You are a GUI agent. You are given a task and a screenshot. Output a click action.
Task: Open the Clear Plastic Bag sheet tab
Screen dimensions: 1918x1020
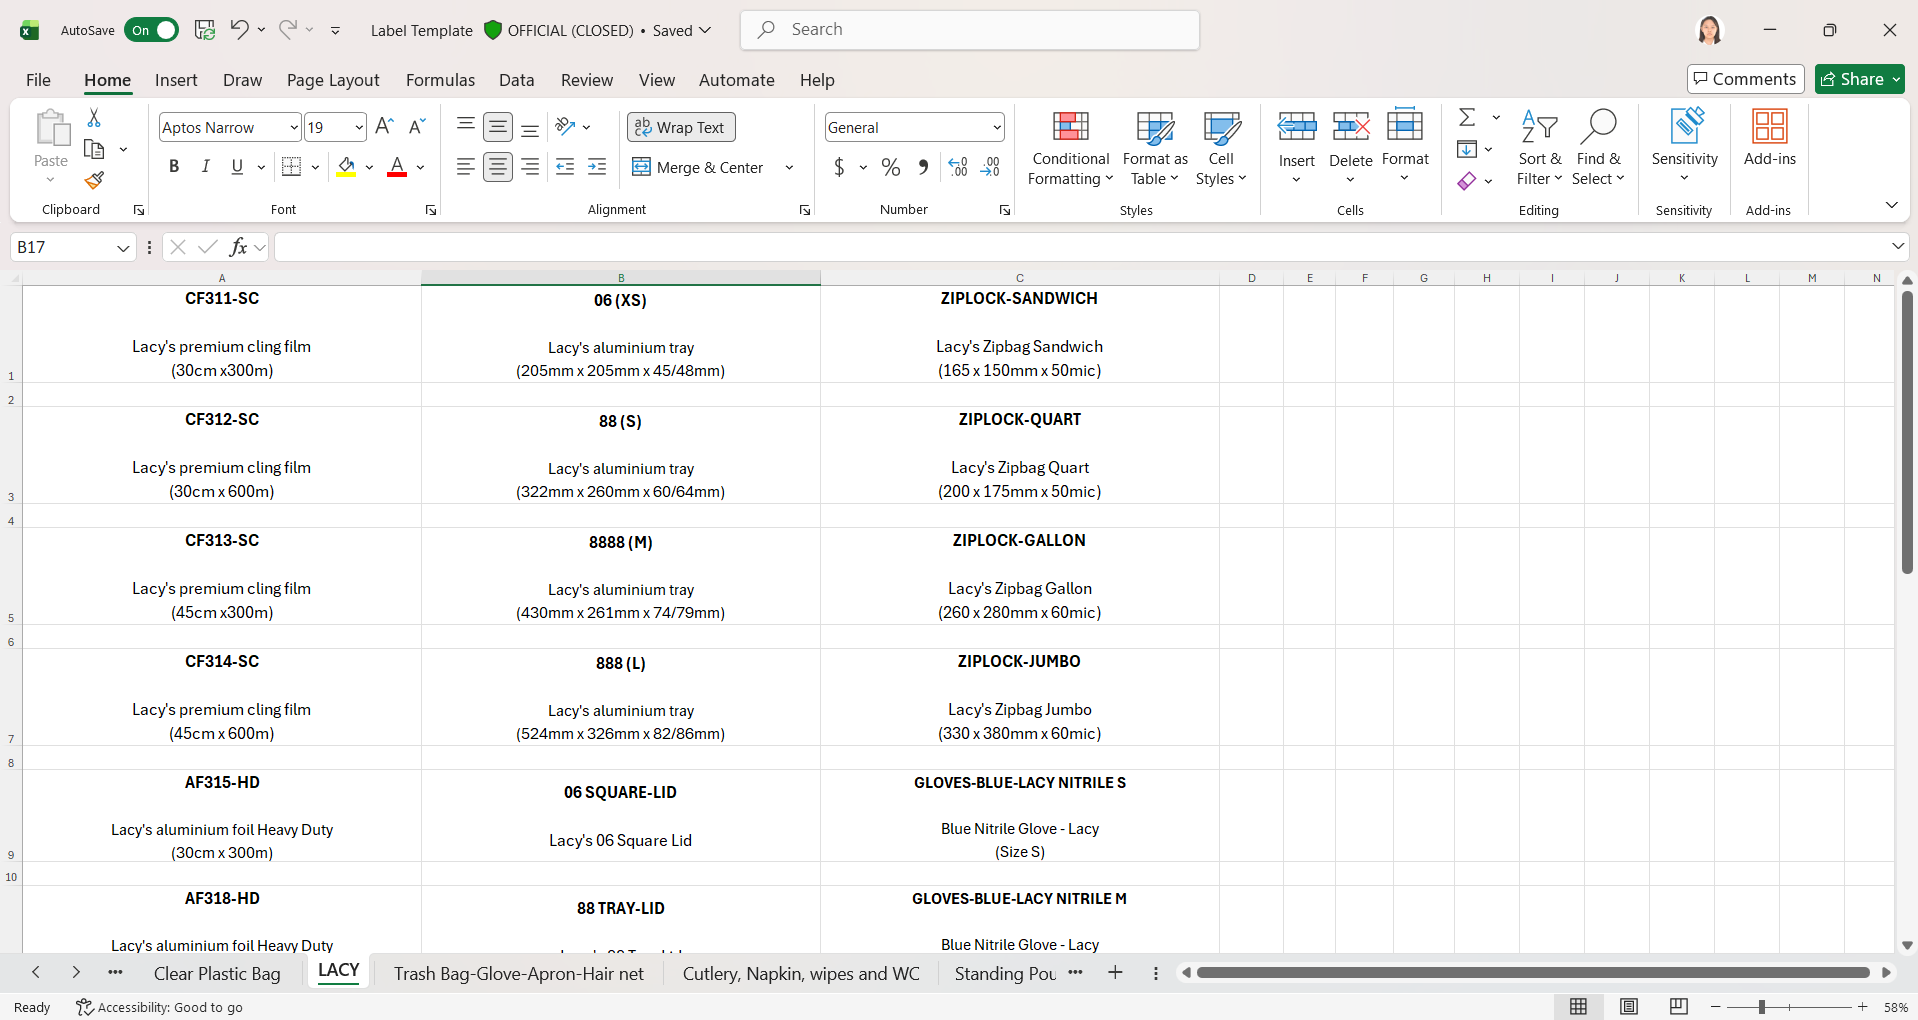tap(217, 974)
